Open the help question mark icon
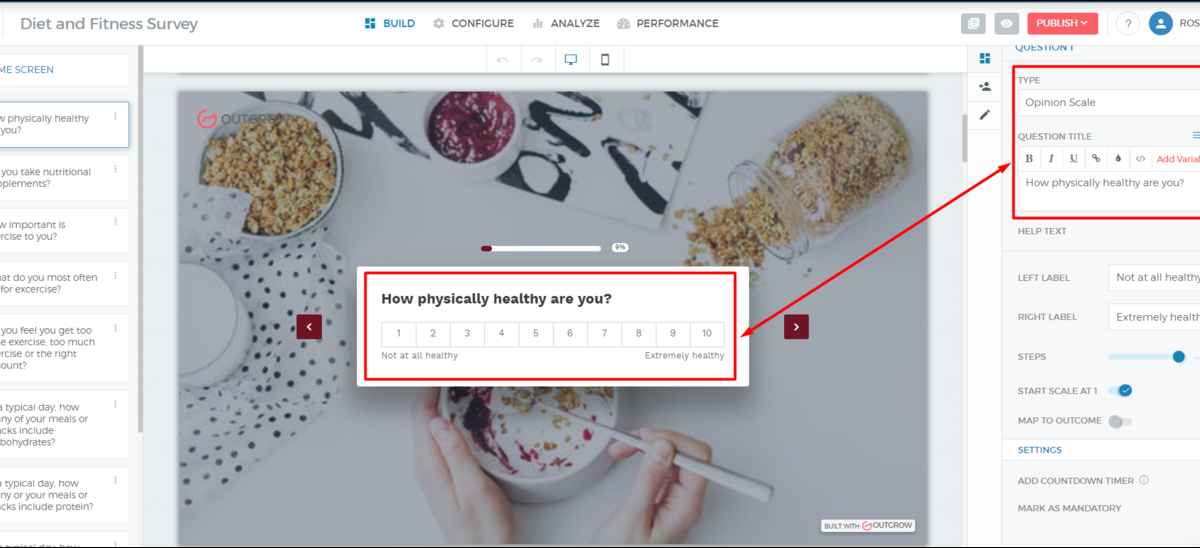Screen dimensions: 1200x548 [x=1128, y=23]
